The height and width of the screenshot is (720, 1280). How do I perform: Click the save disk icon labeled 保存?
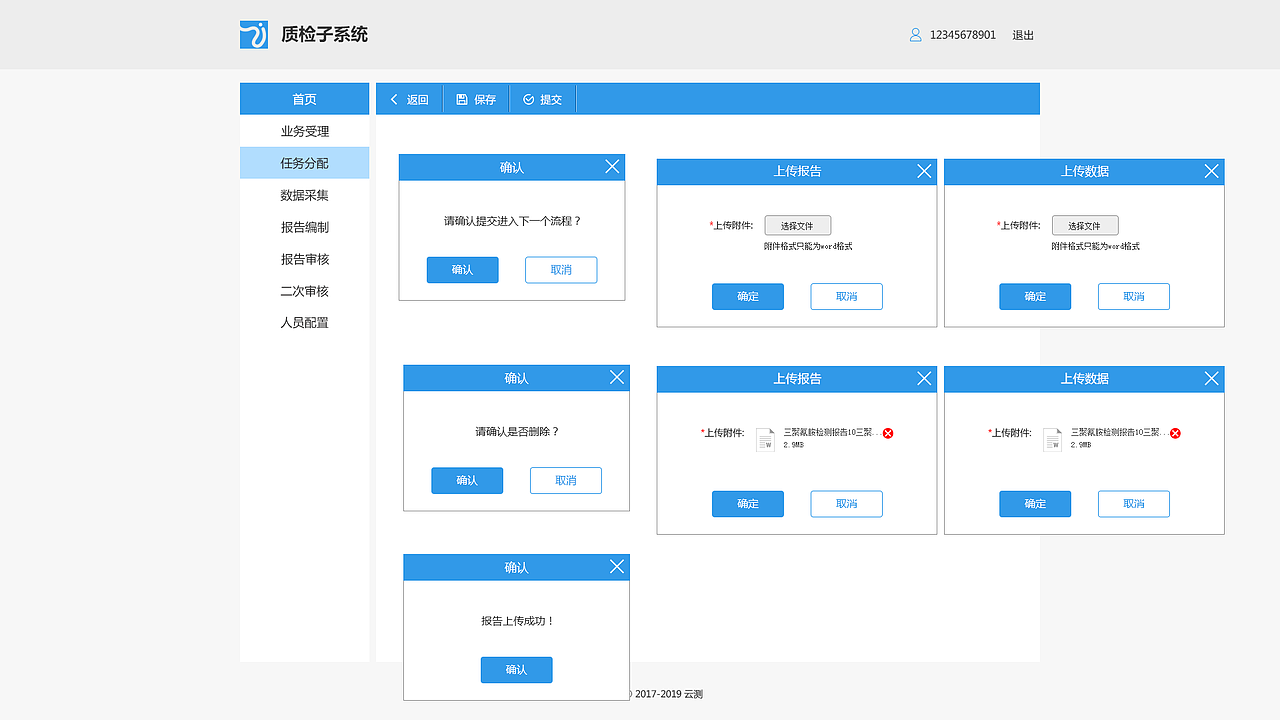[x=461, y=98]
